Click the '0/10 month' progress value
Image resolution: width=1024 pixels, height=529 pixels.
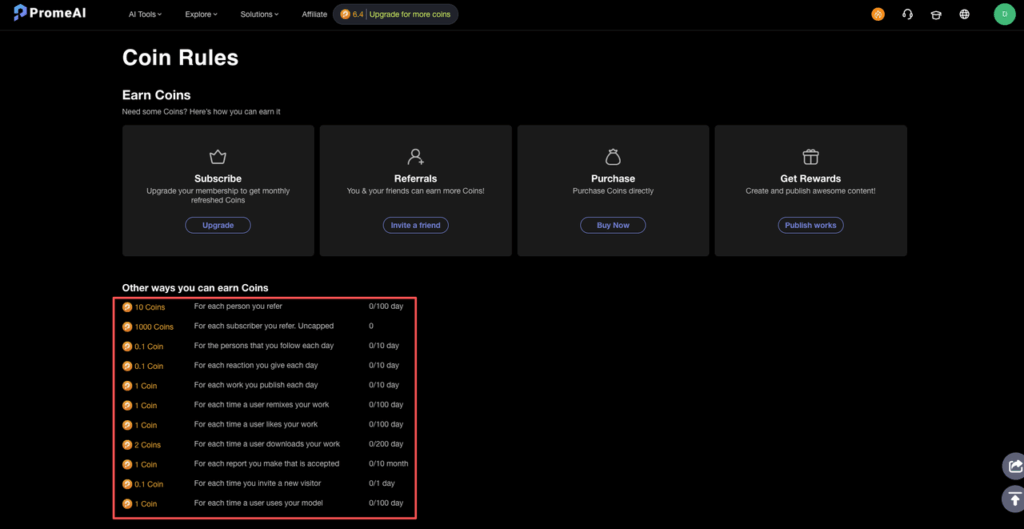pyautogui.click(x=388, y=463)
